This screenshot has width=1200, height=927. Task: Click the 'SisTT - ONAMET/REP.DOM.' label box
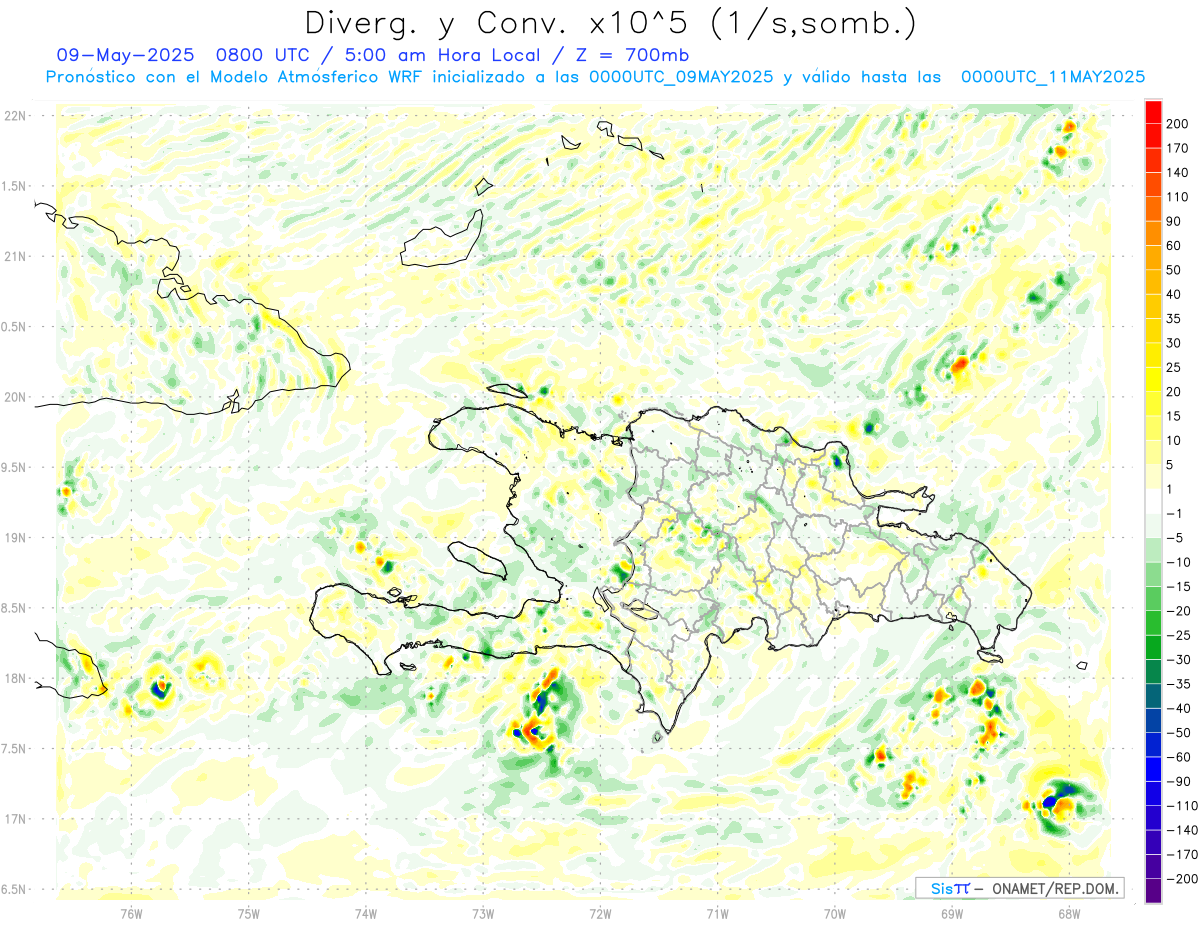[1020, 888]
